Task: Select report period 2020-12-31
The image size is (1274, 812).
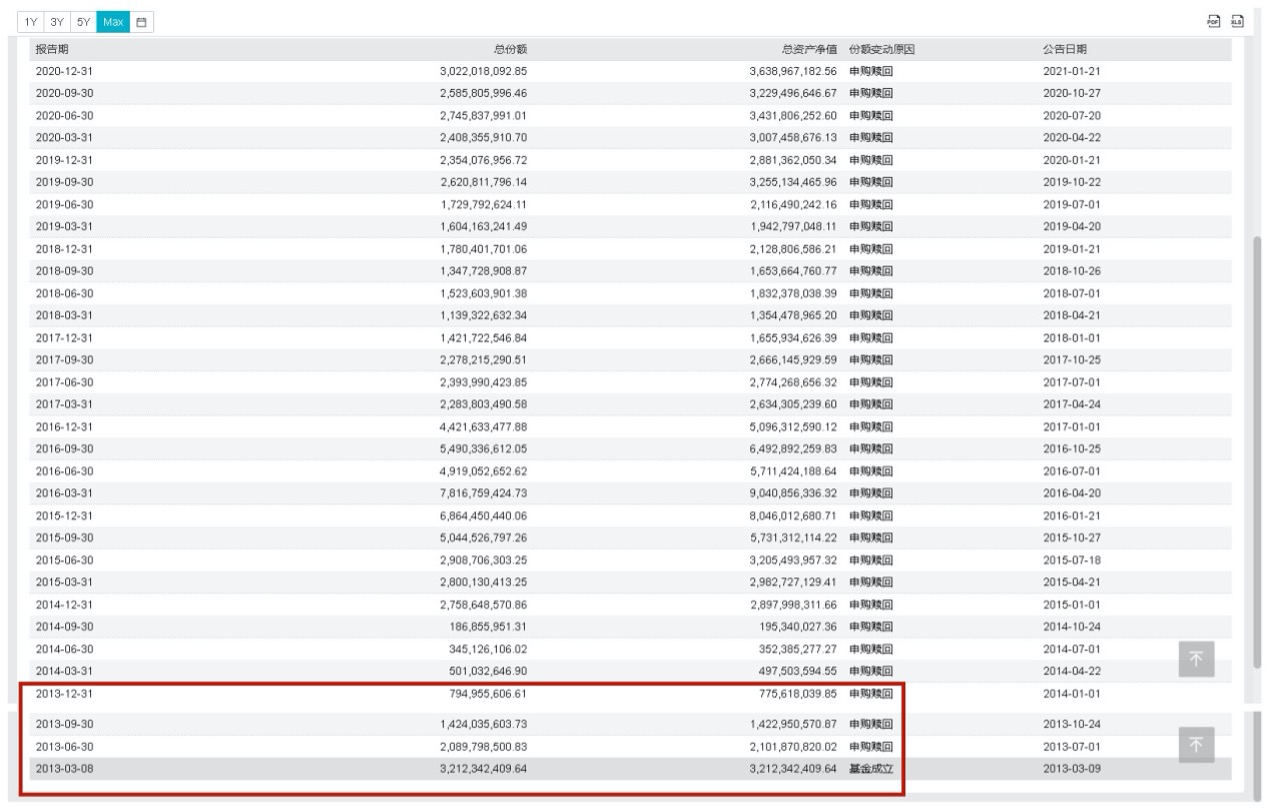Action: point(64,71)
